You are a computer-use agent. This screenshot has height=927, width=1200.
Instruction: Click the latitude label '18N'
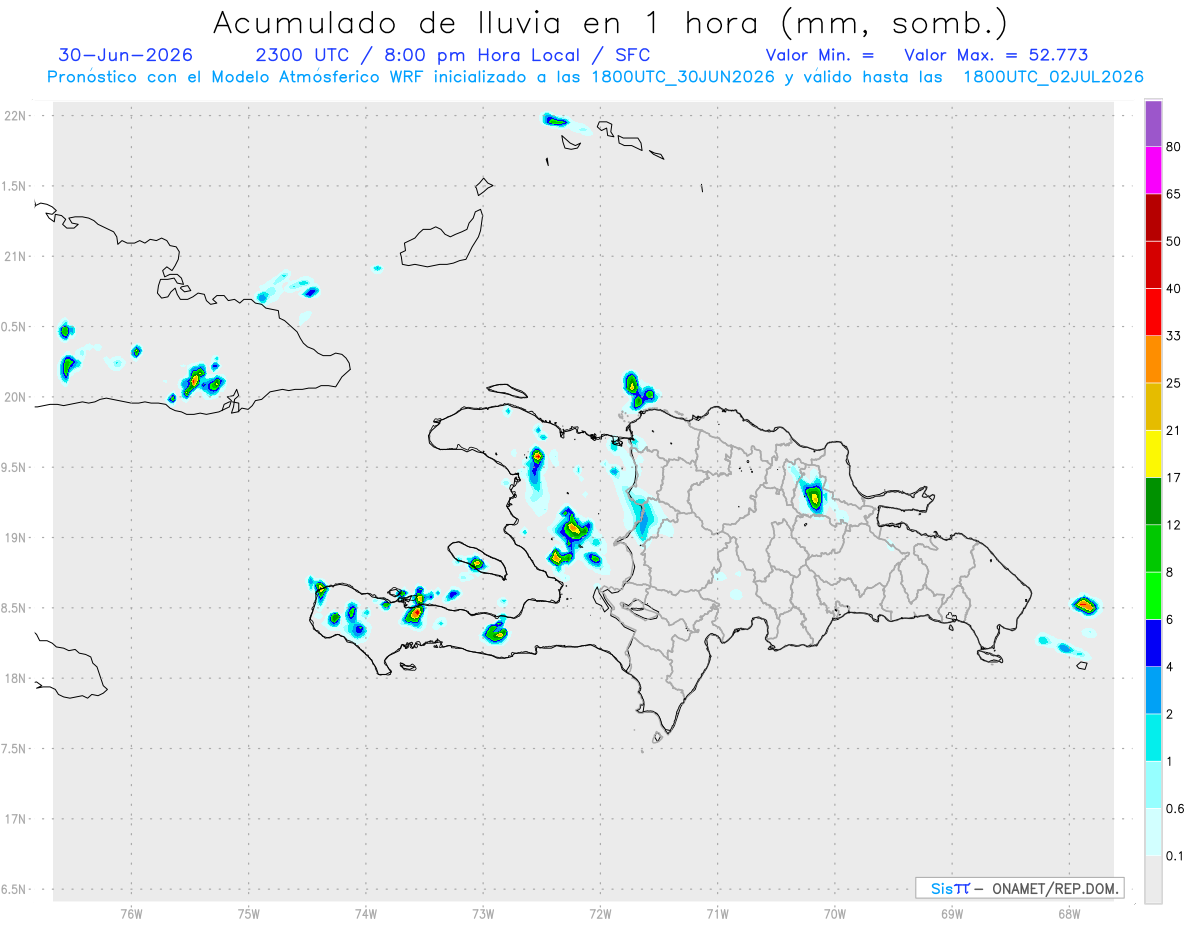(x=16, y=678)
